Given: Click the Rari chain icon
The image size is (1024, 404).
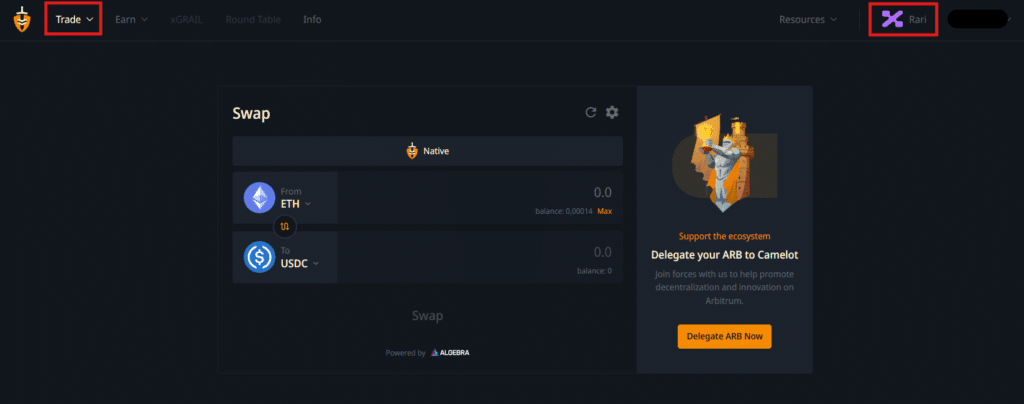Looking at the screenshot, I should 892,20.
